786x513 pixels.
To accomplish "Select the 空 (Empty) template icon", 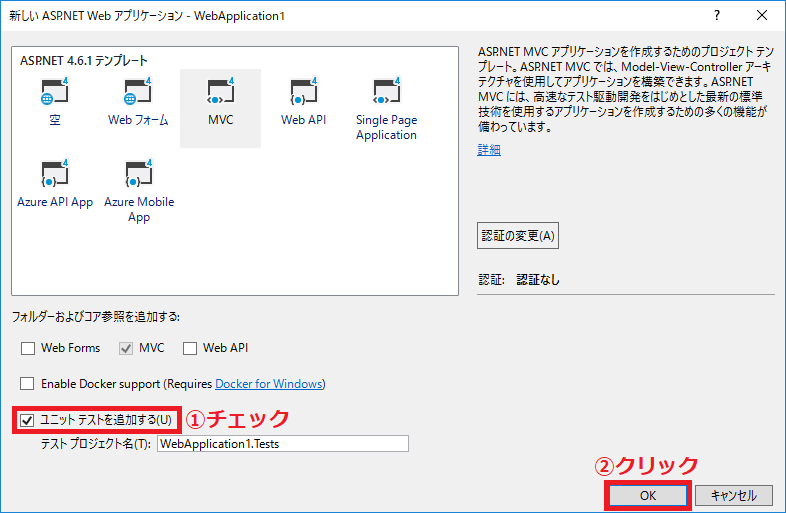I will click(55, 91).
